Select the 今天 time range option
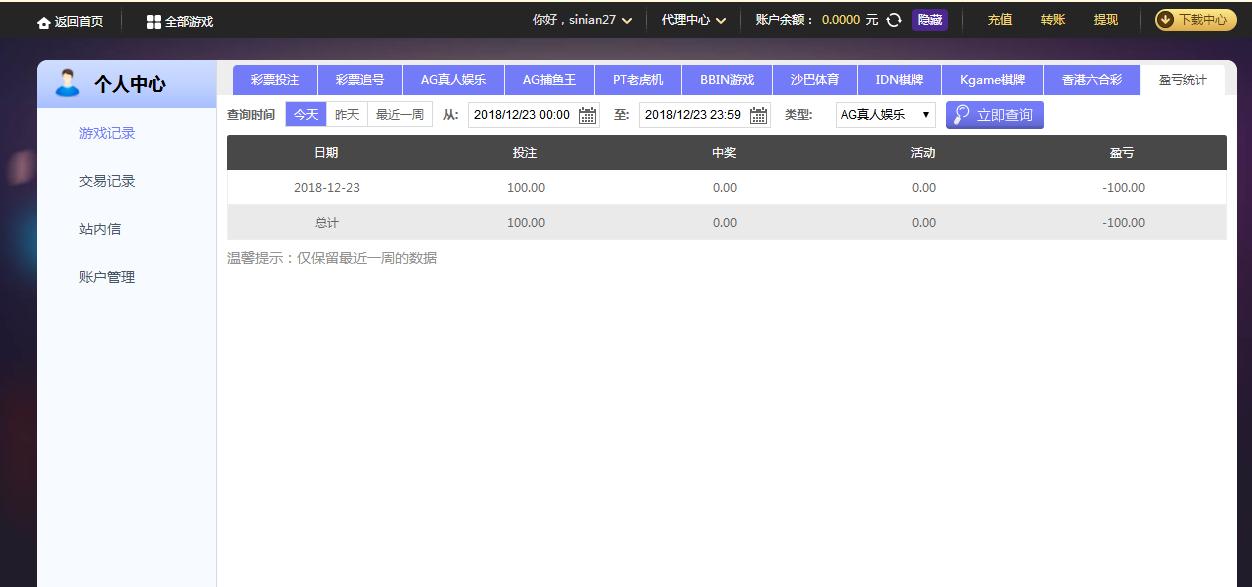The width and height of the screenshot is (1252, 587). 306,115
